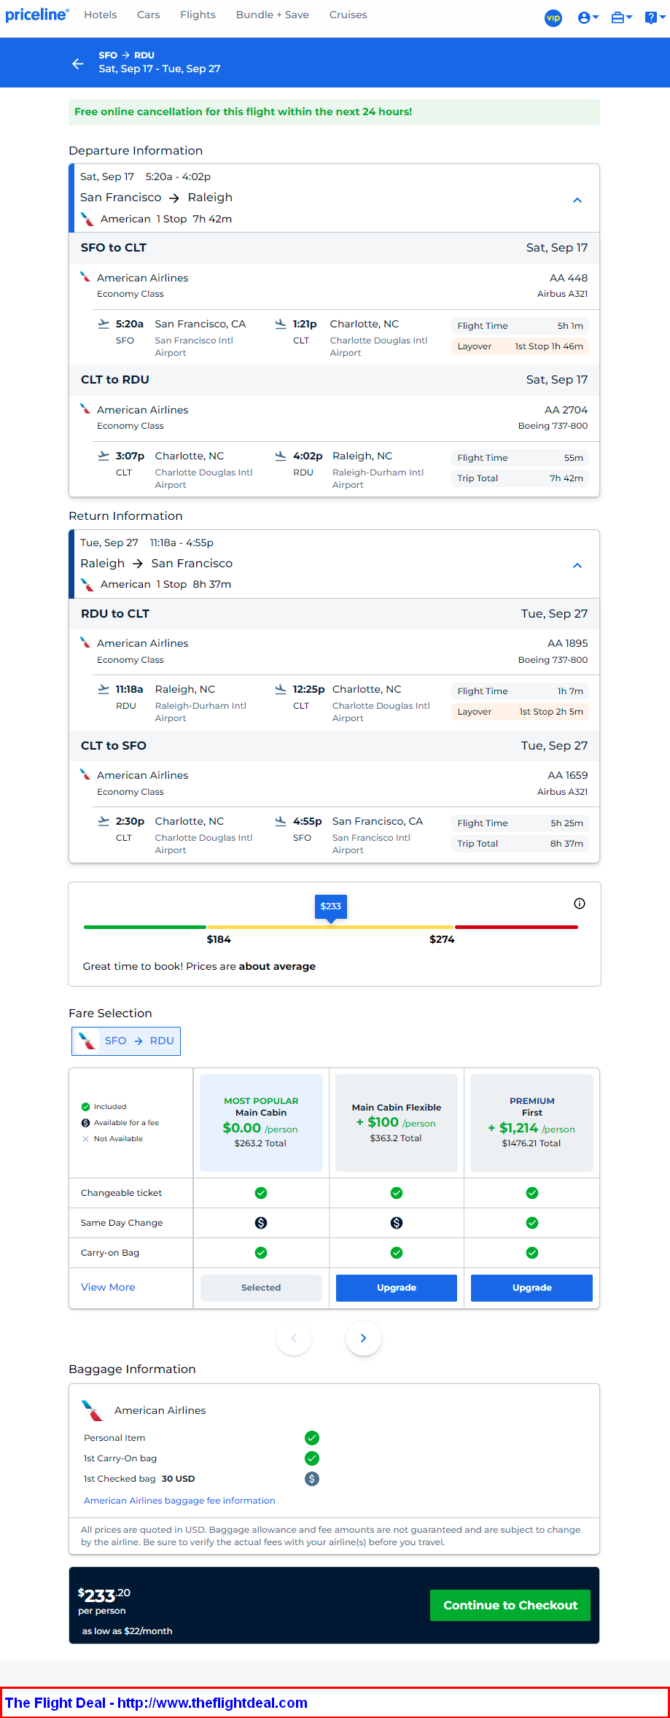This screenshot has width=670, height=1718.
Task: Click the Selected button under Main Cabin
Action: point(261,1288)
